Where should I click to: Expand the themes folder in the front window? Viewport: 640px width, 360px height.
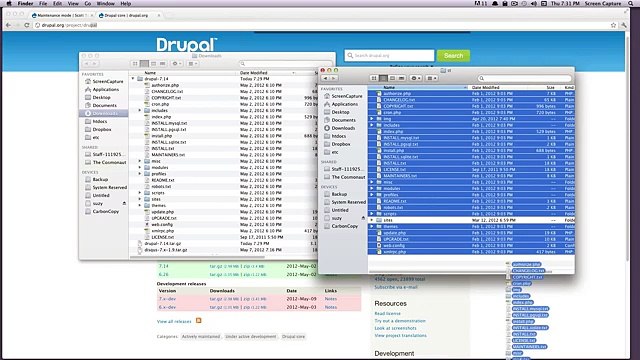pyautogui.click(x=372, y=226)
